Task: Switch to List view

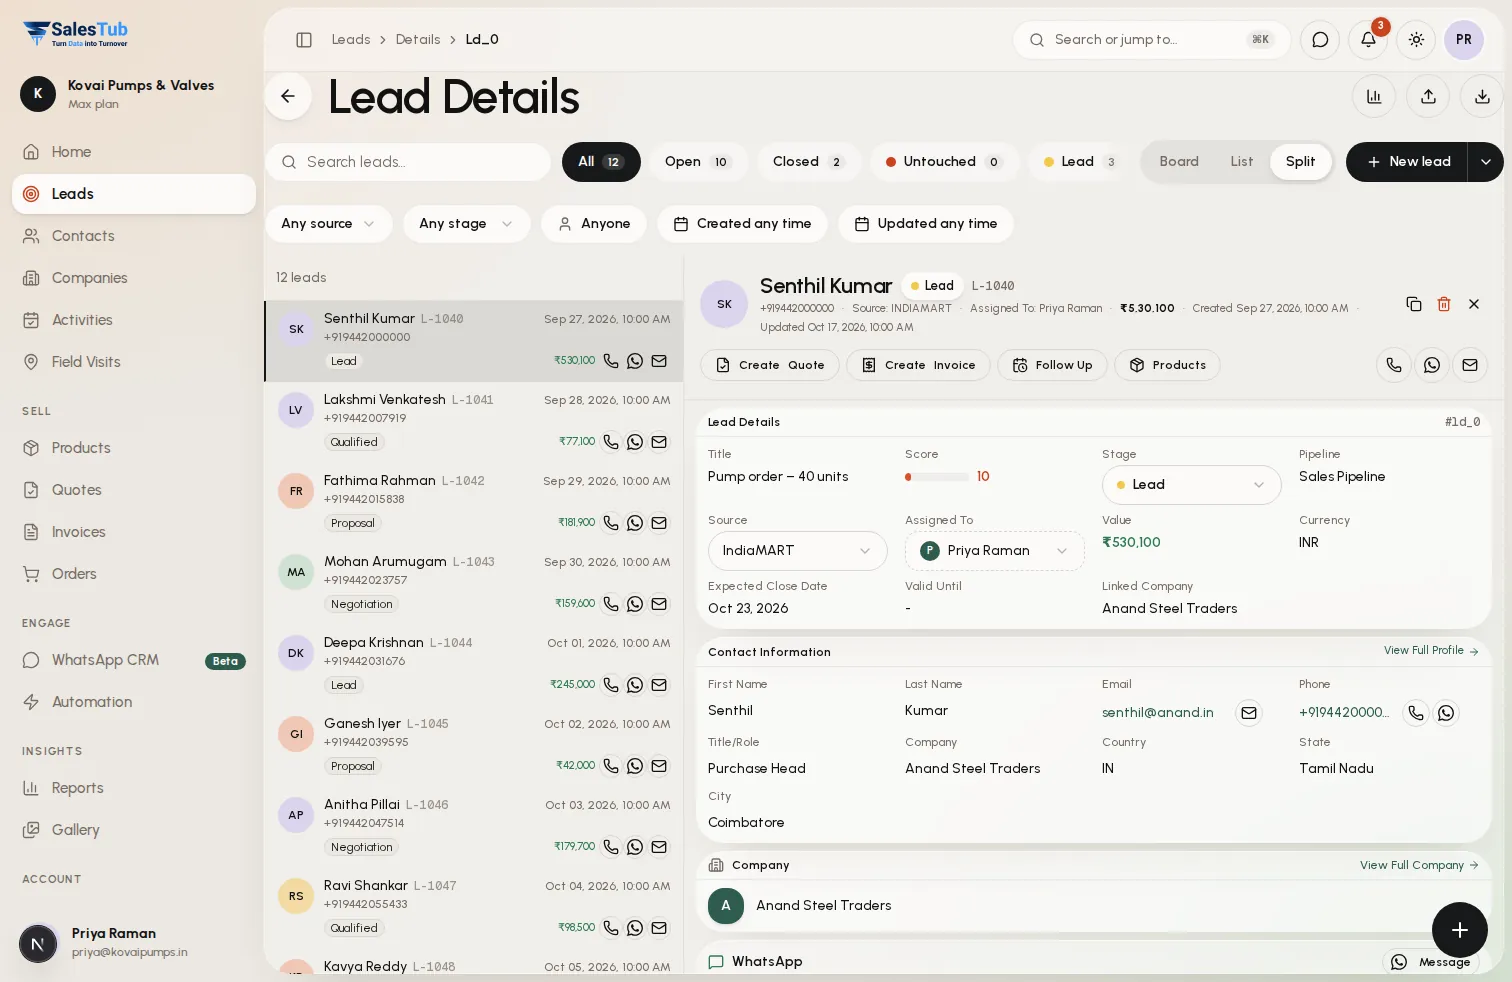Action: click(x=1241, y=162)
